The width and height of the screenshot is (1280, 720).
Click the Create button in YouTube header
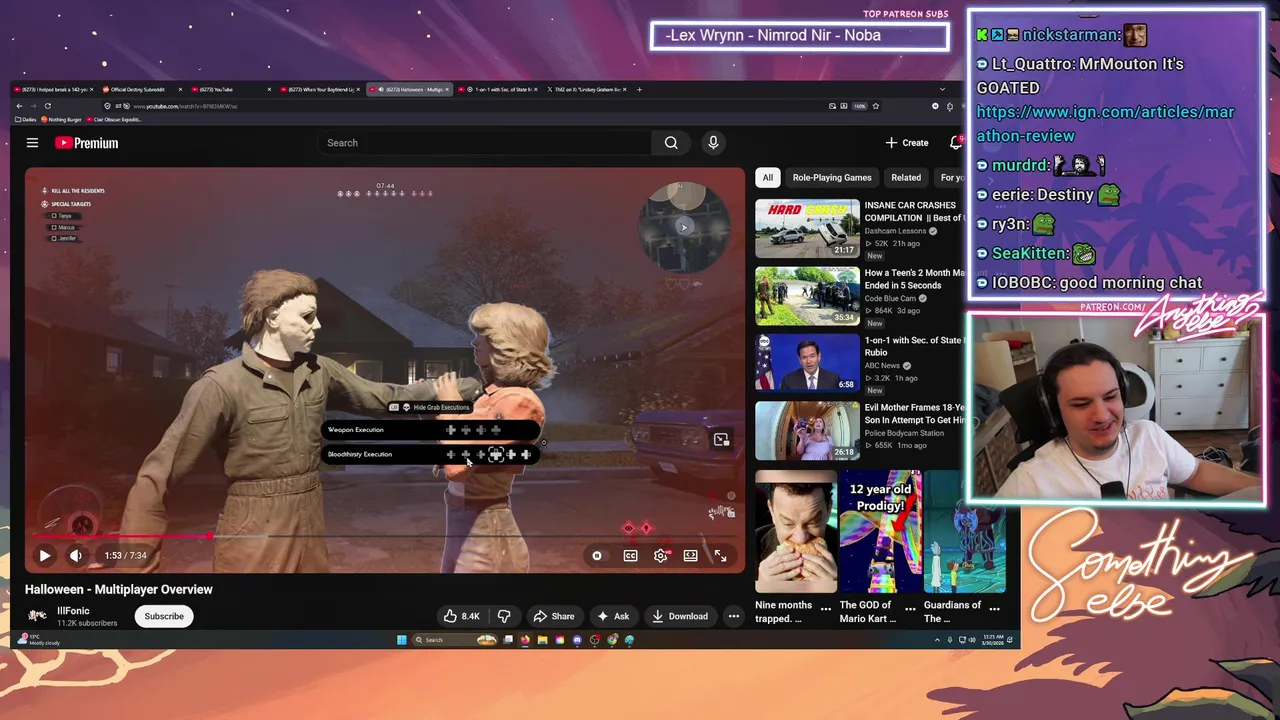907,143
